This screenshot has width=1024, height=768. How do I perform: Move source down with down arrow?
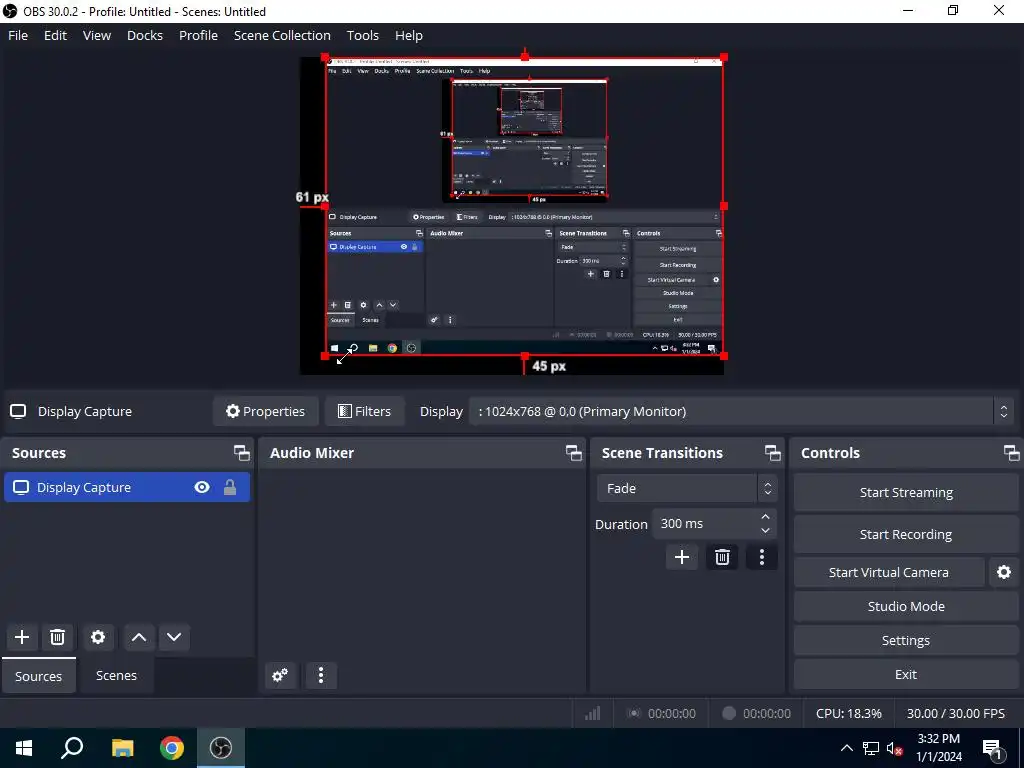[174, 637]
